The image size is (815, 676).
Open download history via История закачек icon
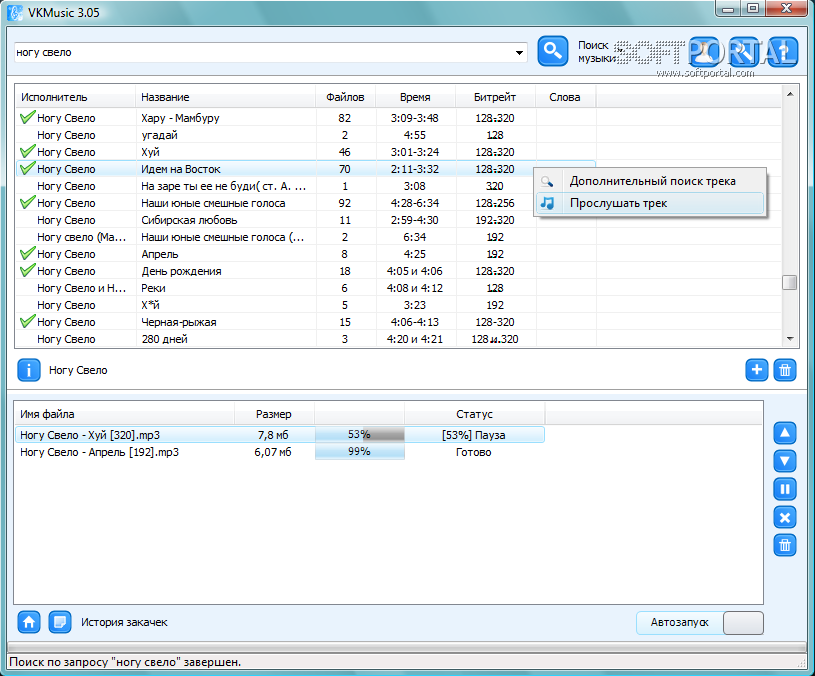tap(60, 622)
